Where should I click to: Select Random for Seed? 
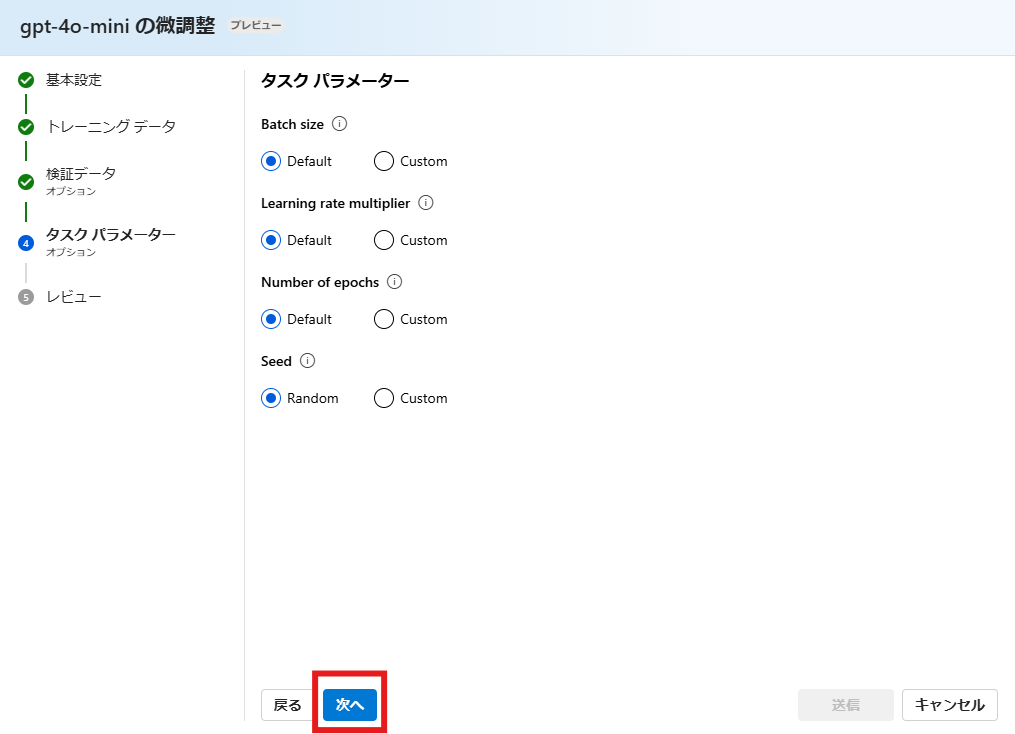tap(271, 398)
